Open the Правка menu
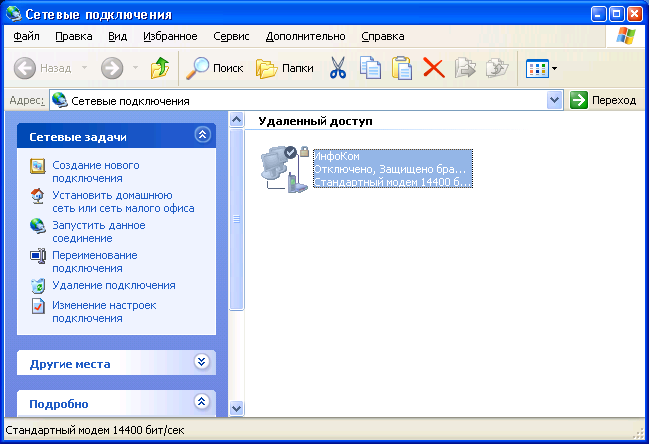Viewport: 649px width, 444px height. [x=74, y=36]
